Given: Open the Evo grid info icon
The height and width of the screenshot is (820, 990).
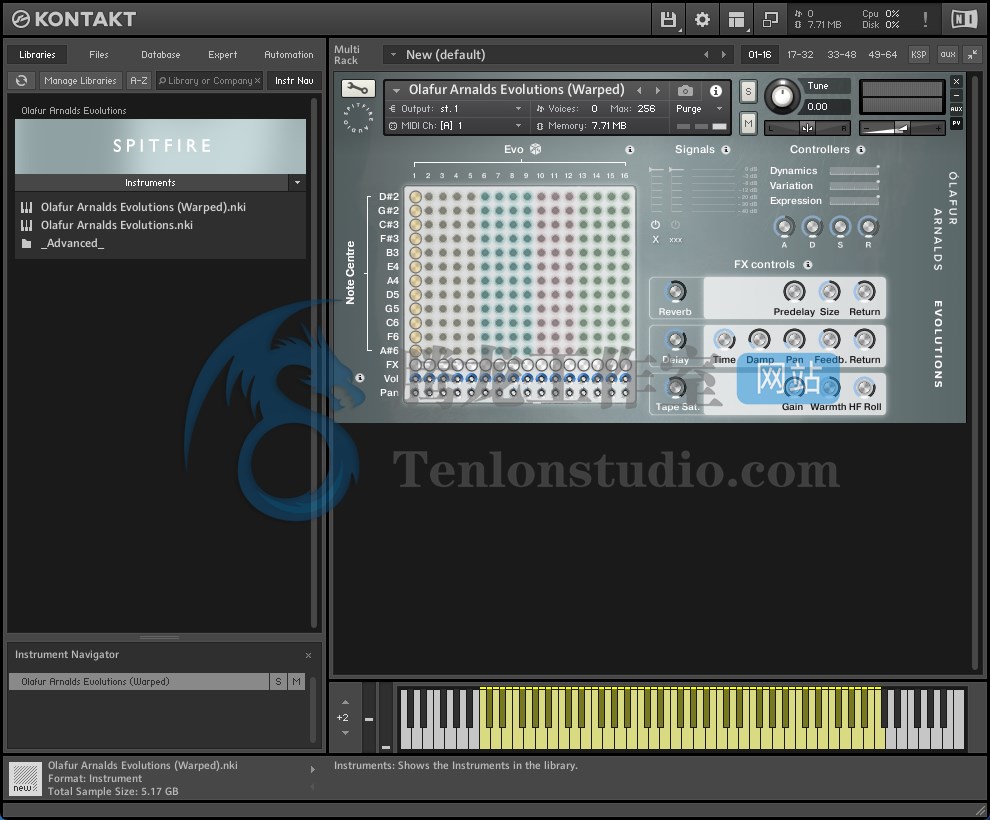Looking at the screenshot, I should 629,150.
